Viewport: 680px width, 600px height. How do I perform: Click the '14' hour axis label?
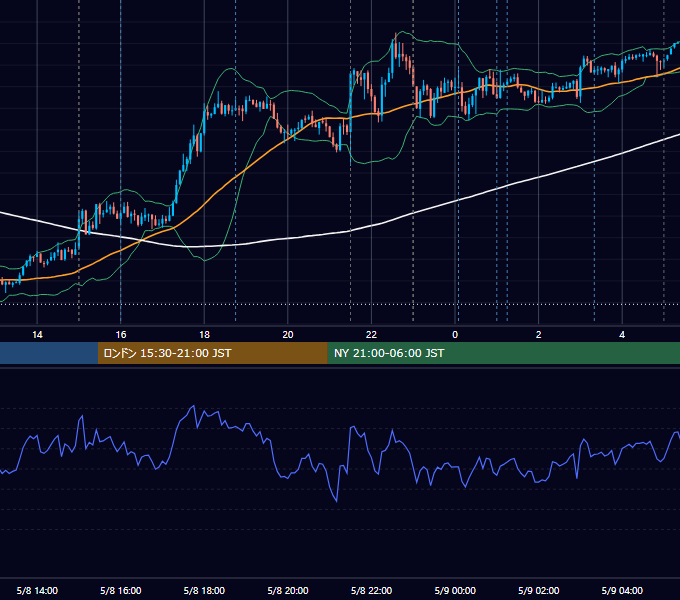pyautogui.click(x=37, y=335)
